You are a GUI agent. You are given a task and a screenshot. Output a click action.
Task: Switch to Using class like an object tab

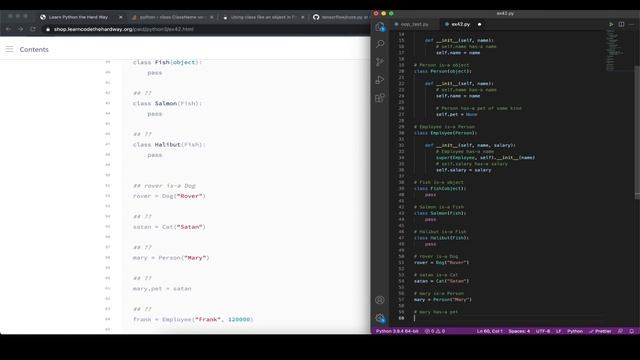[x=262, y=17]
